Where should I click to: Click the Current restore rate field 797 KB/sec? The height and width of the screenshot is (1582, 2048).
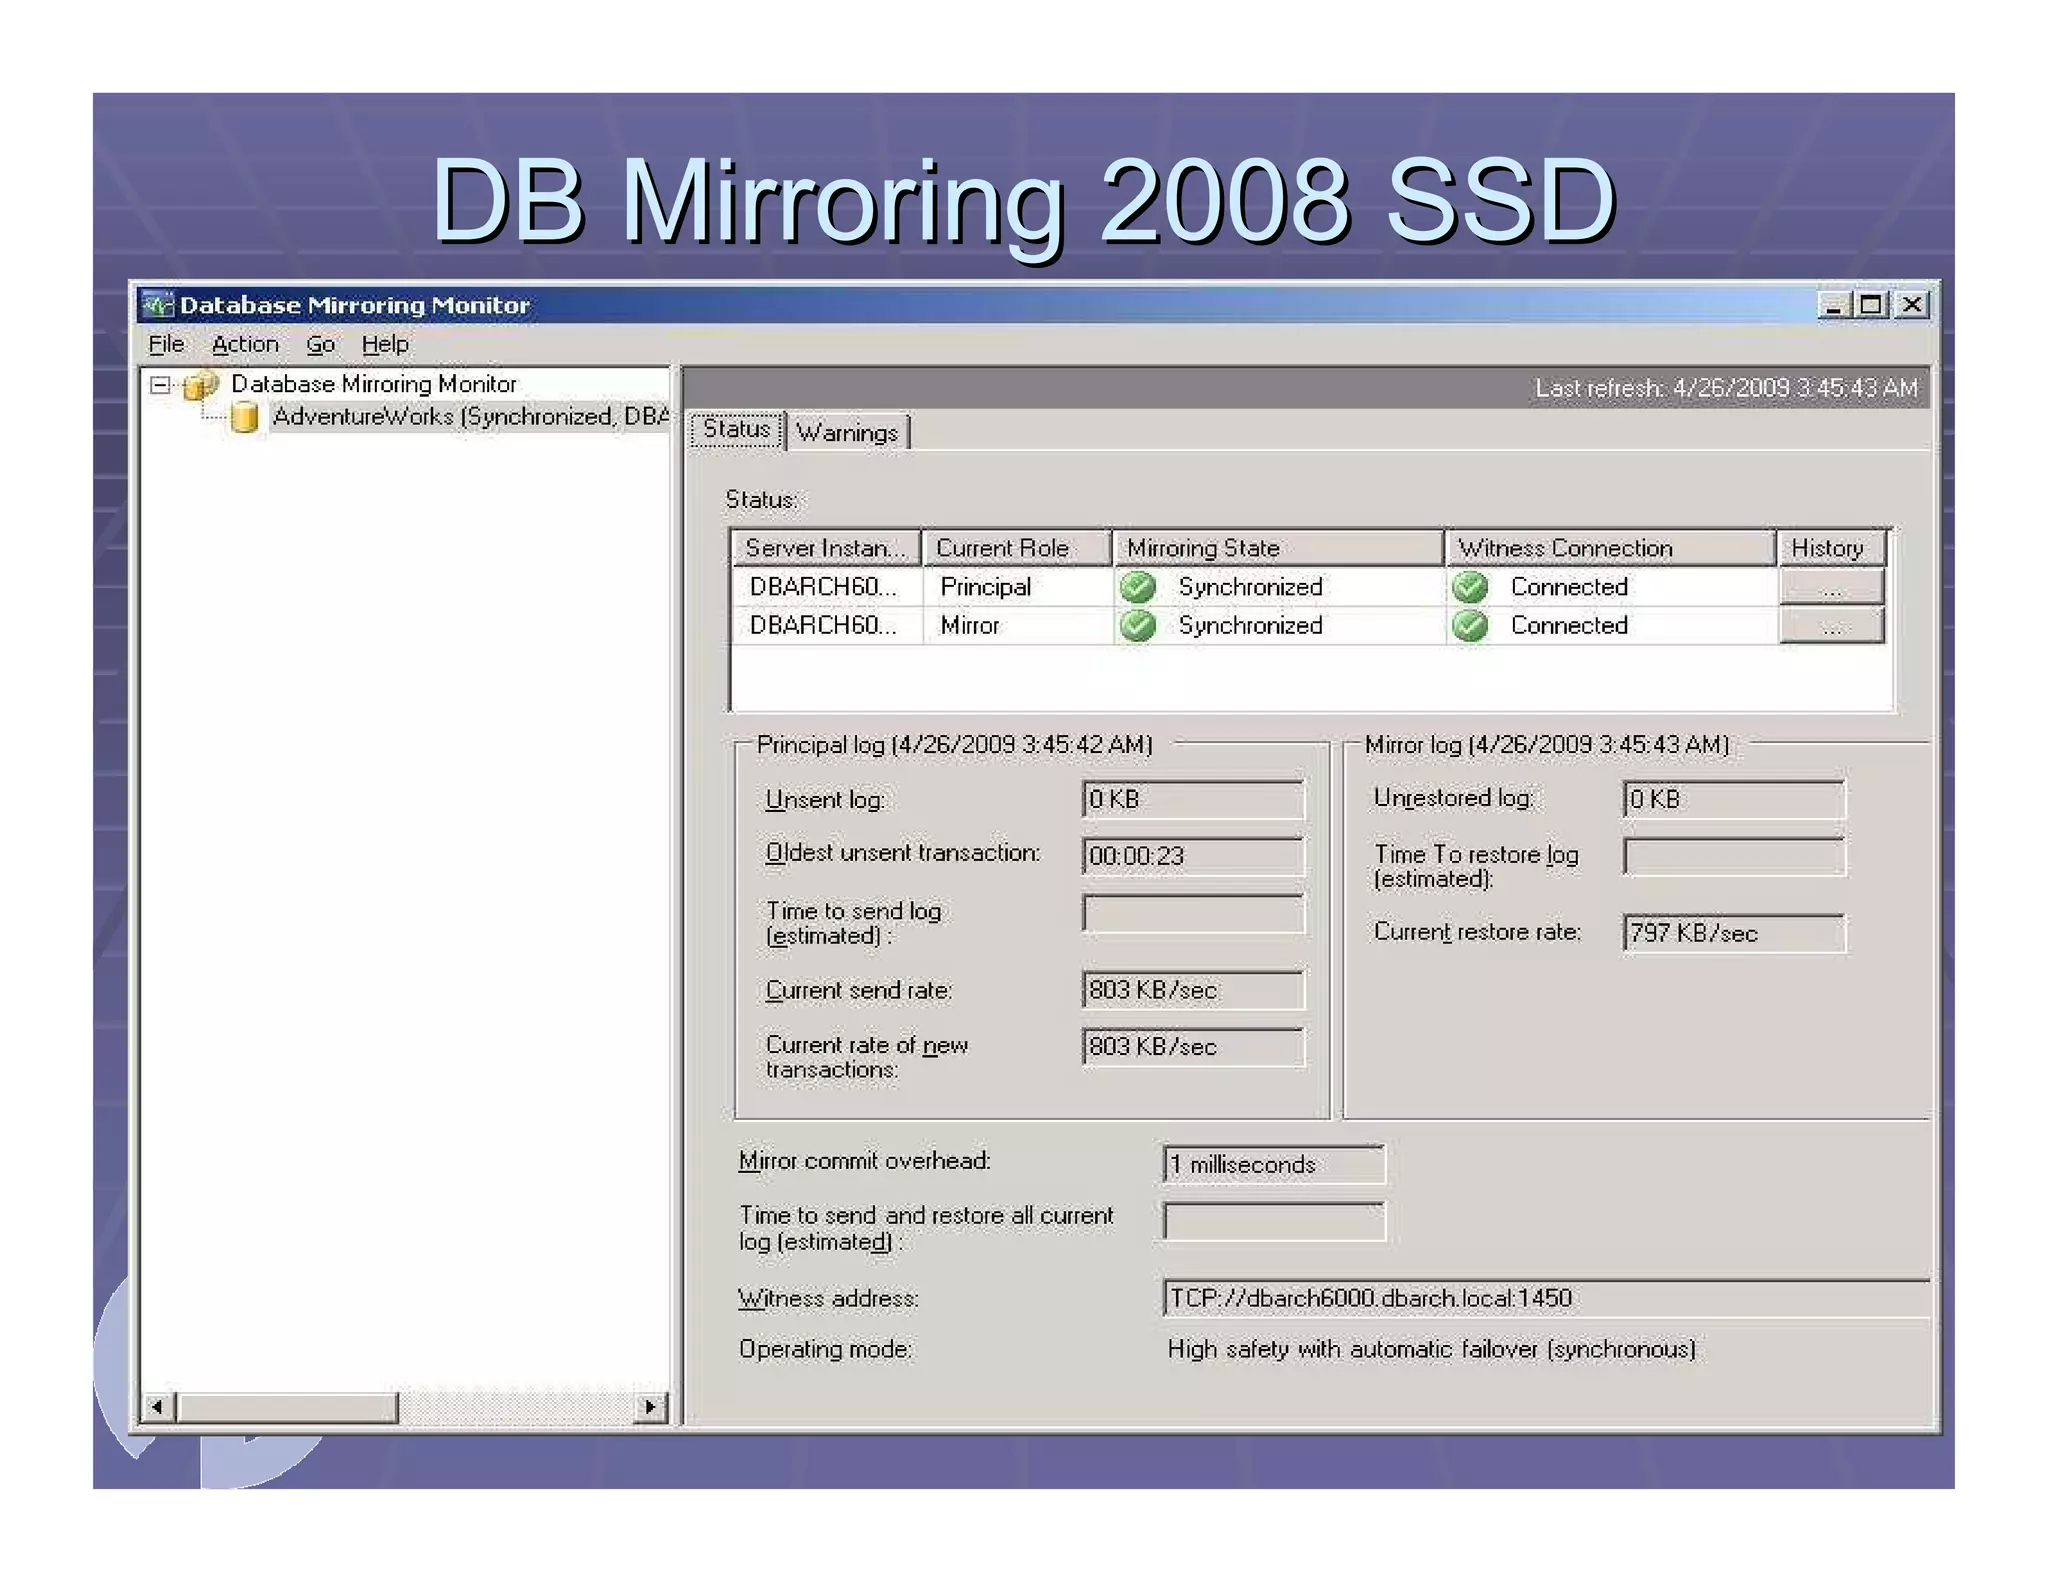click(1734, 933)
